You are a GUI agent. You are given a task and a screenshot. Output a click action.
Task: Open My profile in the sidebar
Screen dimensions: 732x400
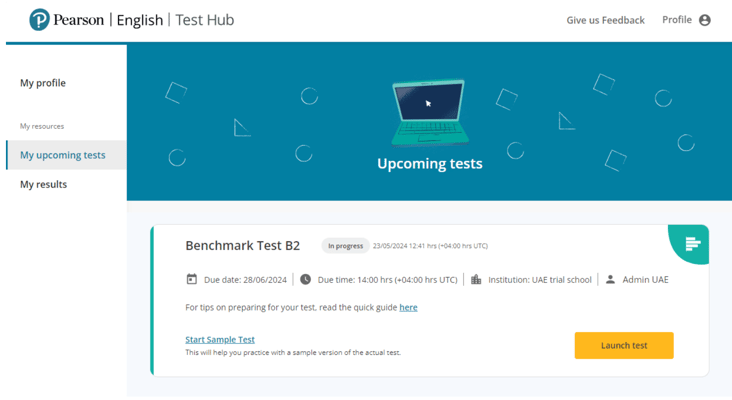click(43, 83)
